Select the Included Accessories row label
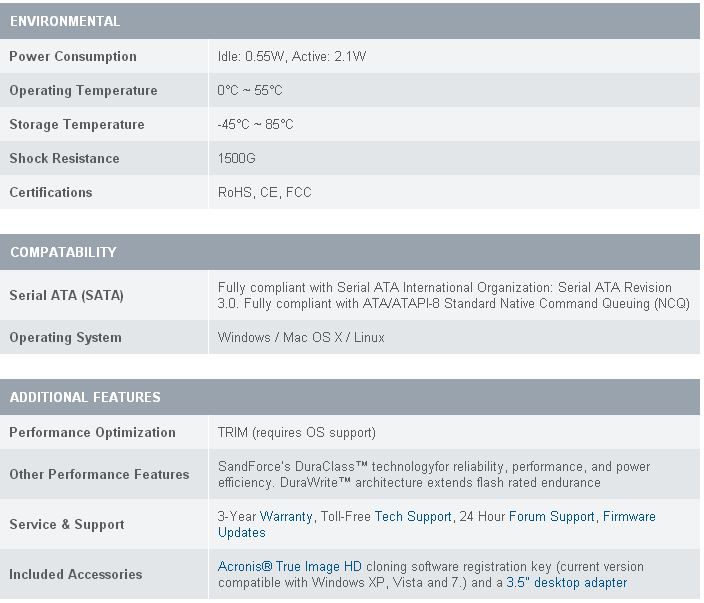Image resolution: width=704 pixels, height=603 pixels. tap(76, 575)
